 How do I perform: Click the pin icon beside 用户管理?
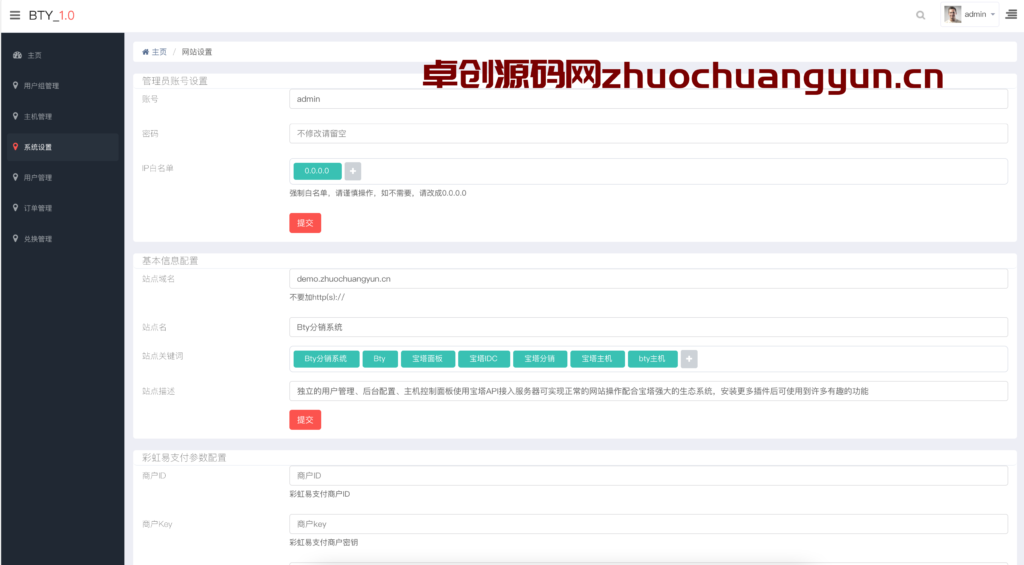coord(16,177)
